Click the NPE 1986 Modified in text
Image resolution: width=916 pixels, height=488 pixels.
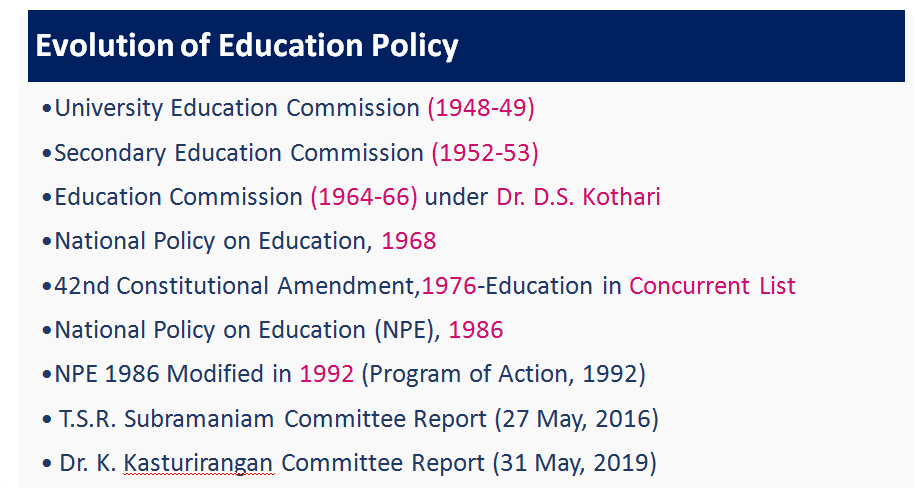coord(173,374)
